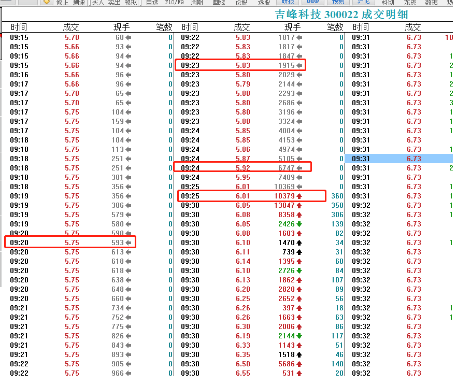Select the 09:24 row with volume 4004
The image size is (453, 376).
pyautogui.click(x=259, y=131)
